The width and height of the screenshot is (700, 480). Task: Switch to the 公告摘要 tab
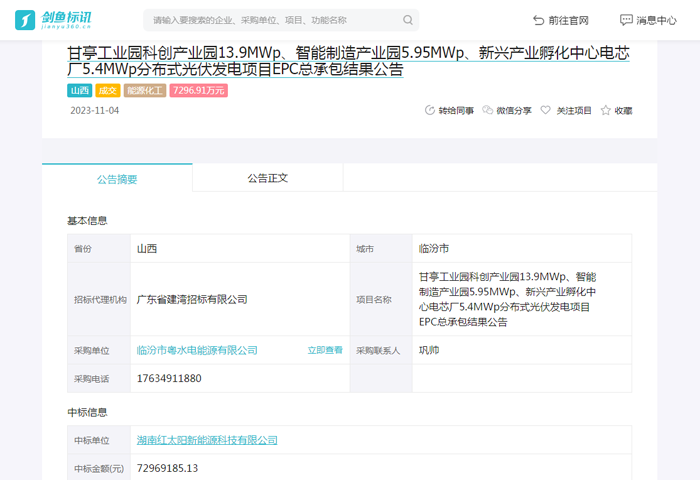[117, 179]
